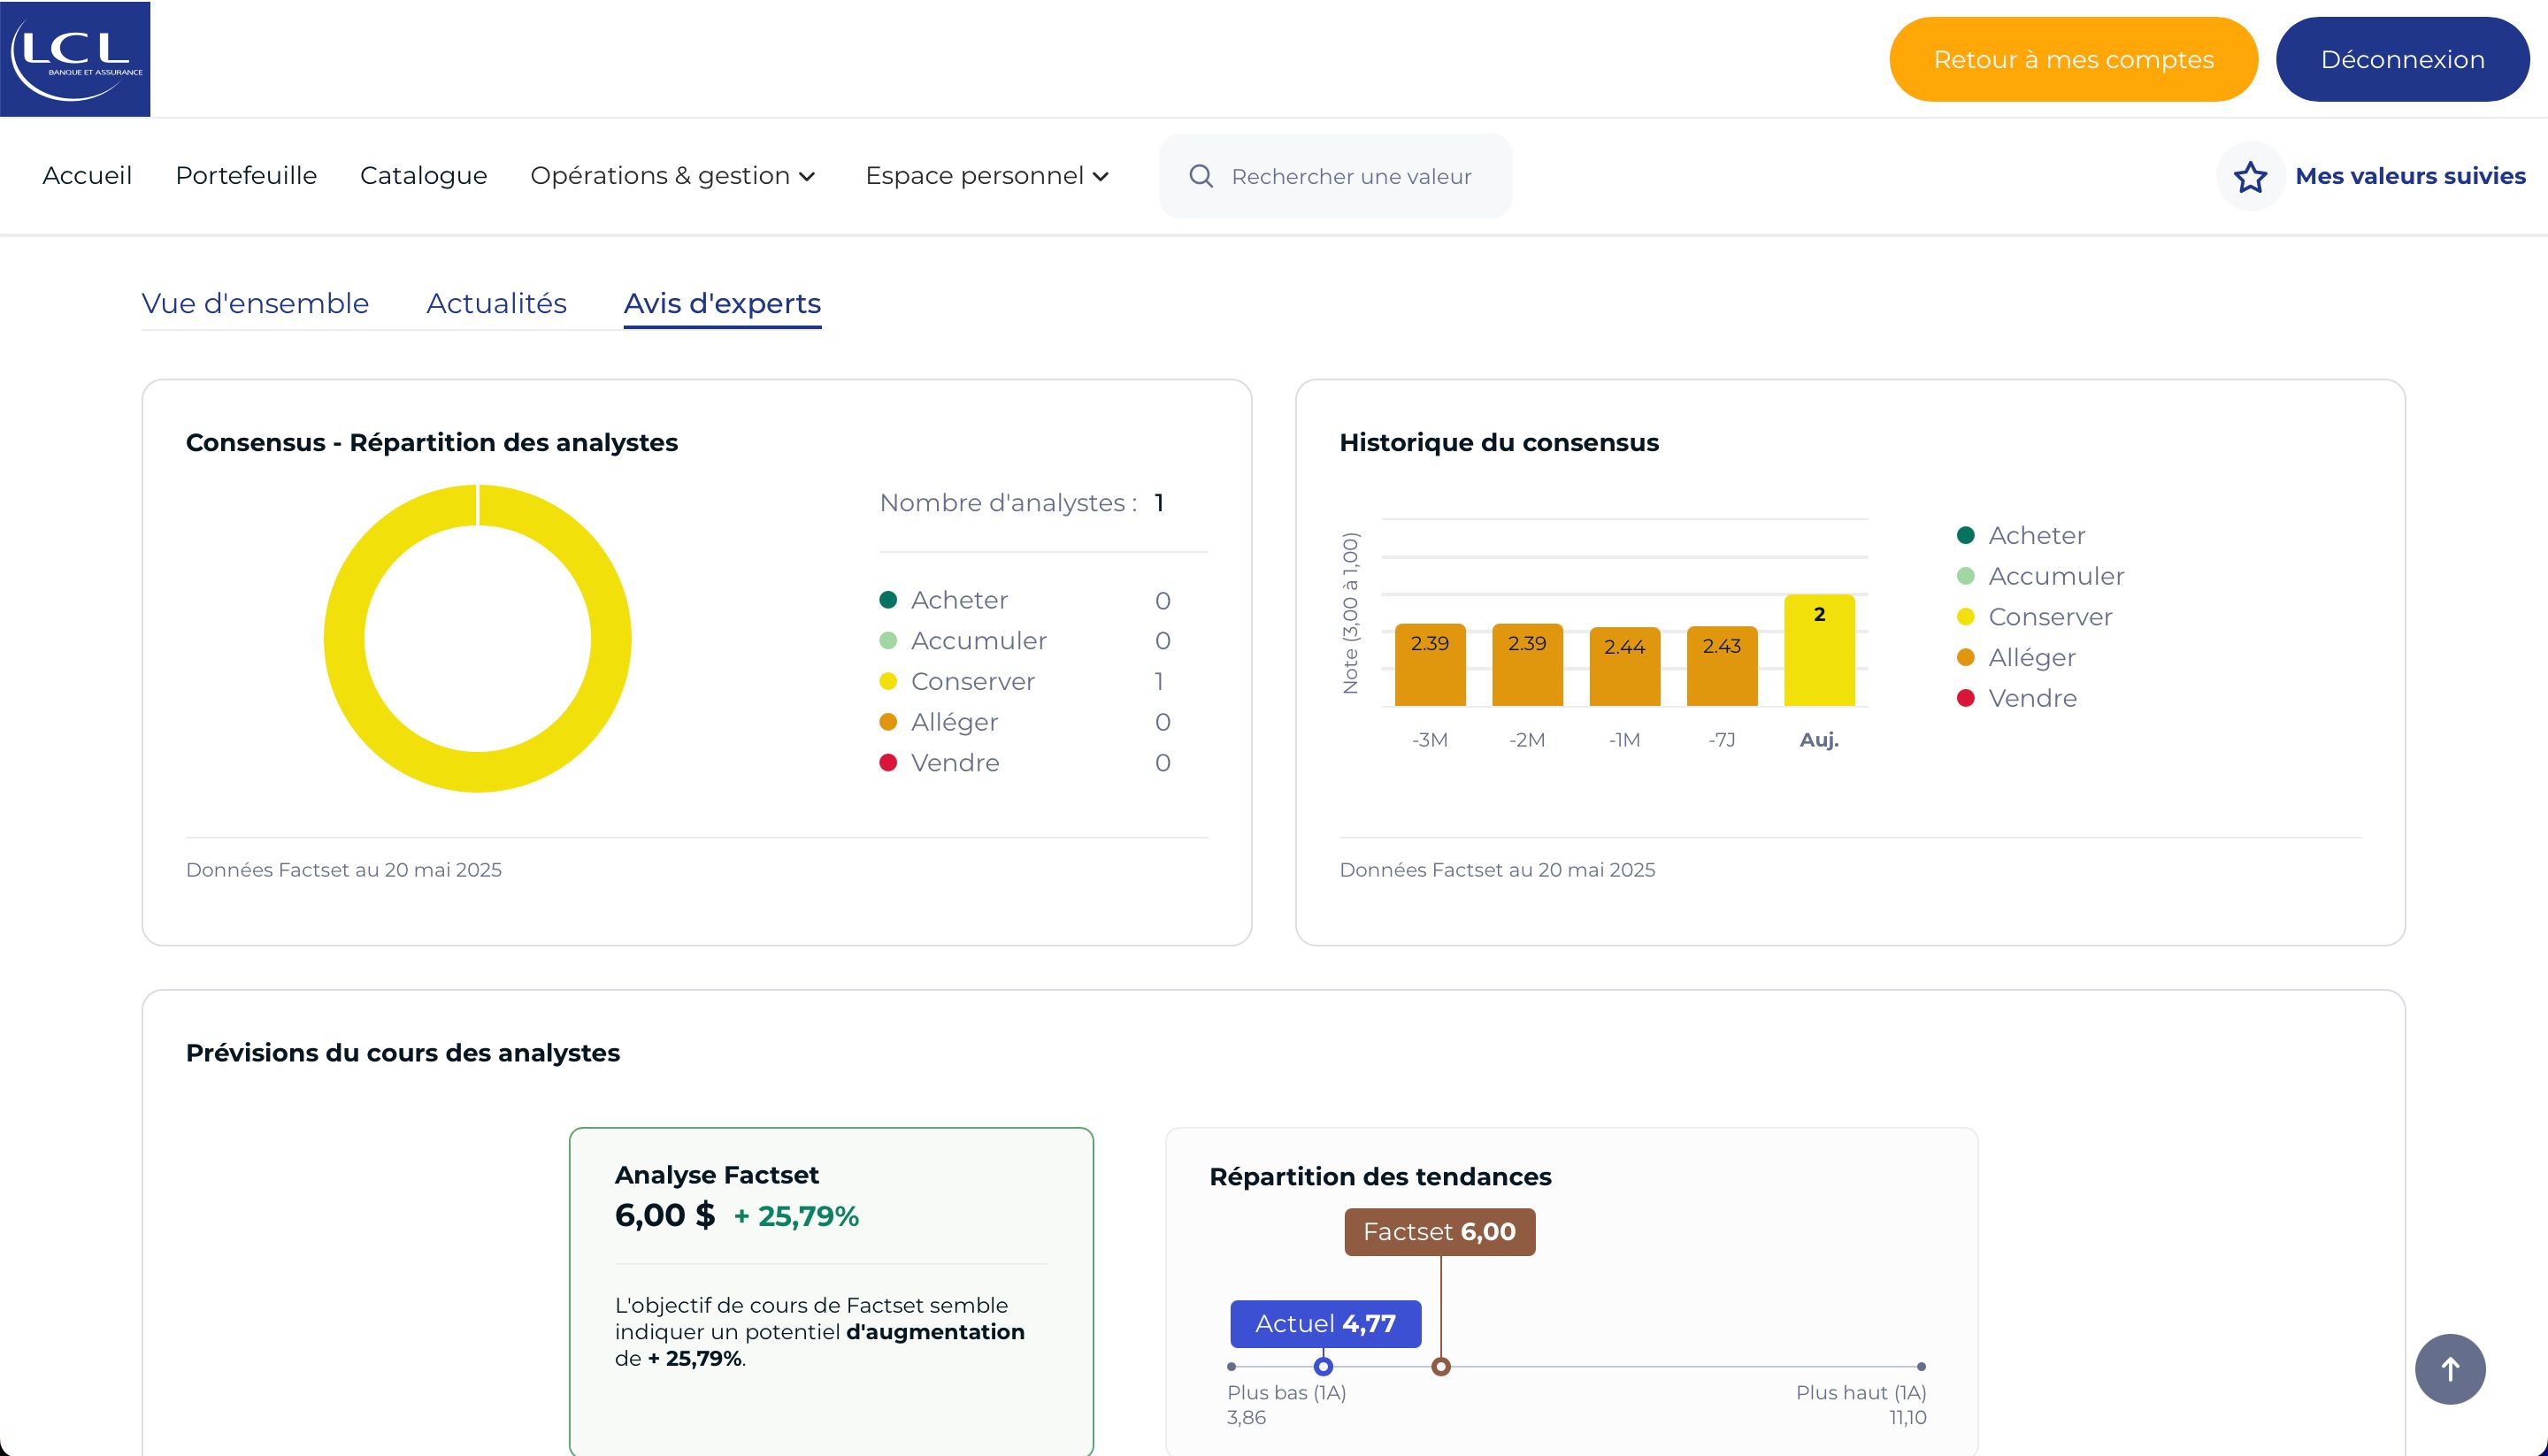Viewport: 2548px width, 1456px height.
Task: Click the Rechercher une valeur field
Action: [1335, 176]
